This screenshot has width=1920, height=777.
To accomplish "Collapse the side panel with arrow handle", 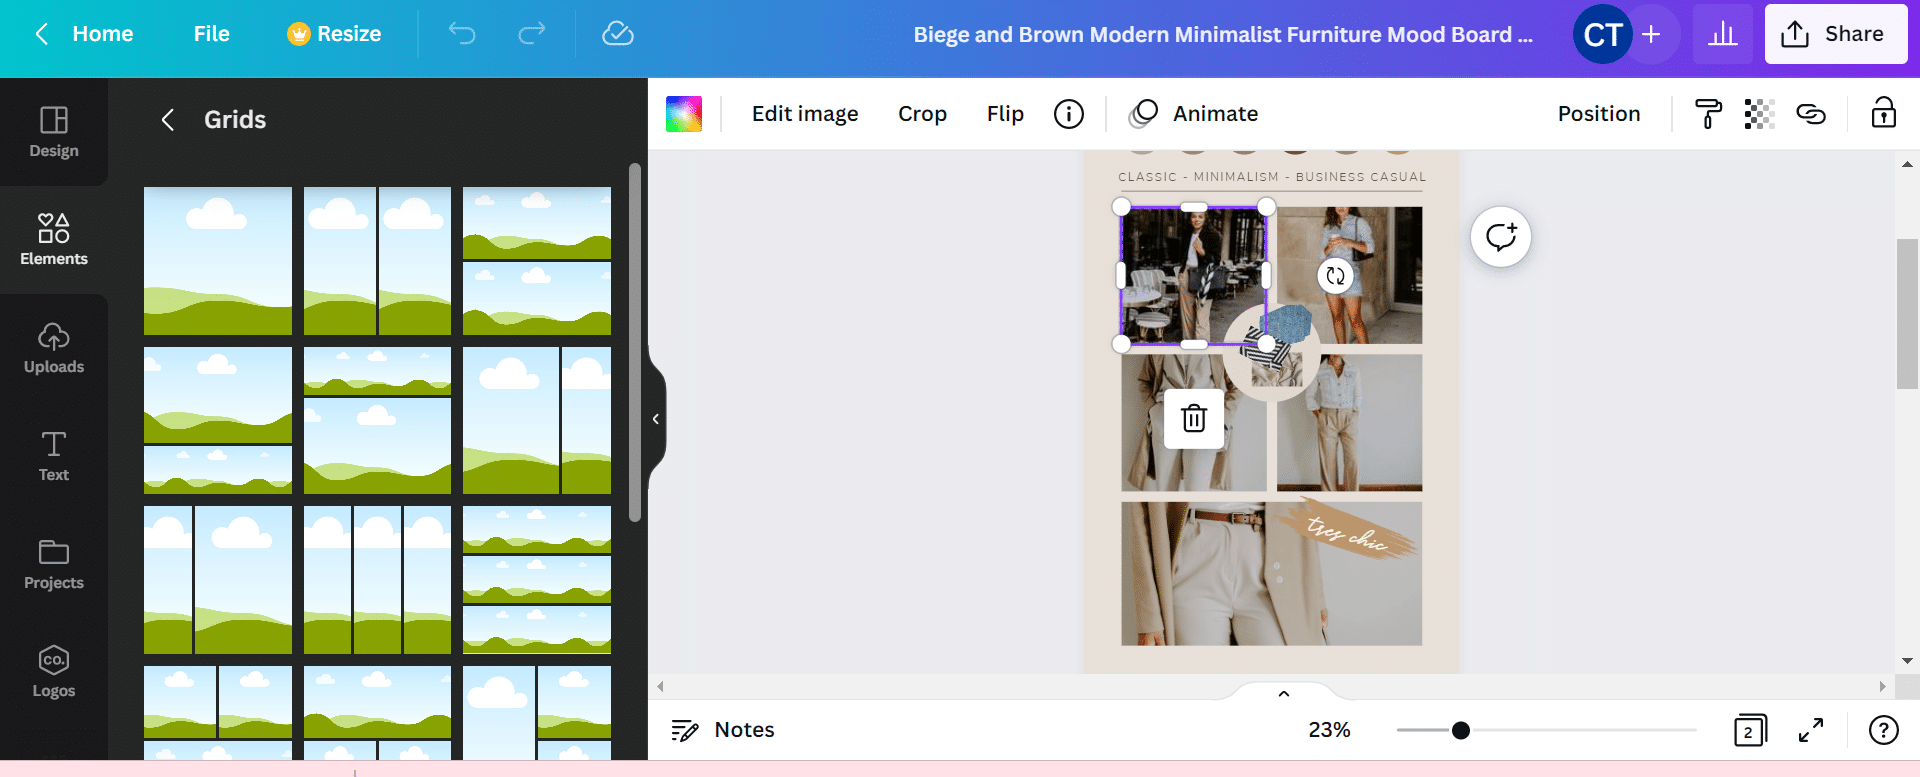I will tap(656, 419).
